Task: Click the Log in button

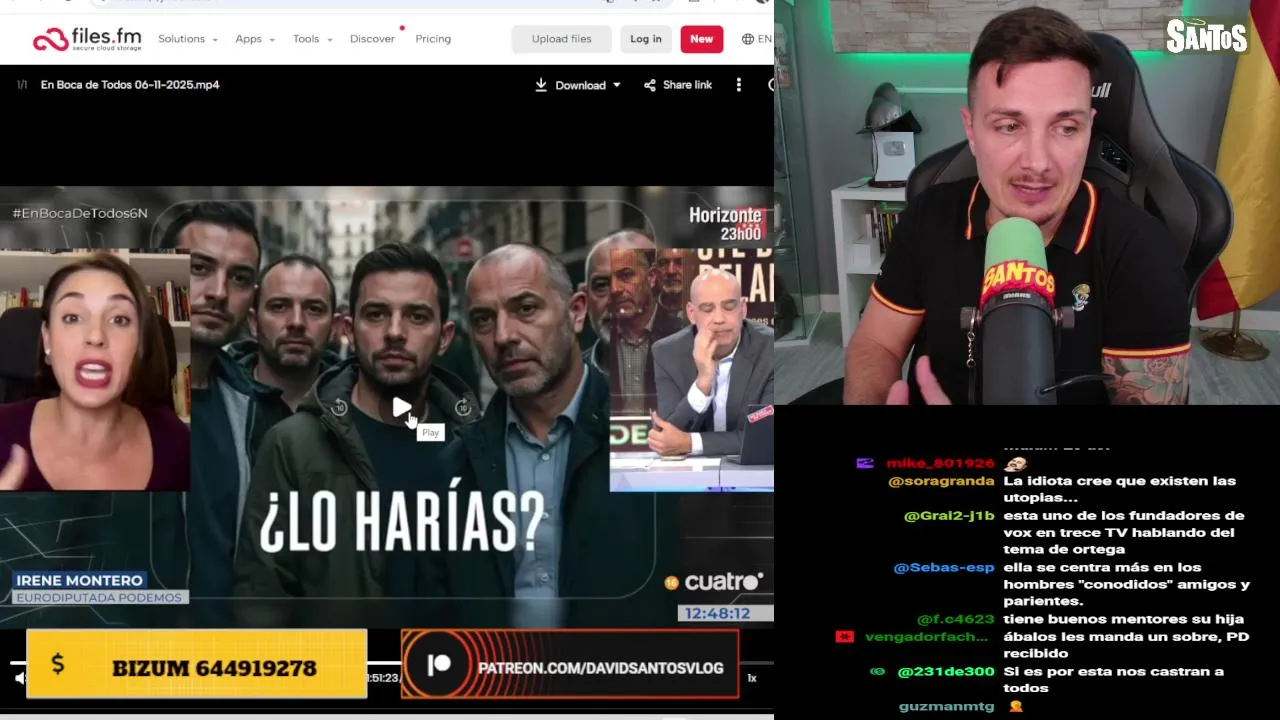Action: (646, 39)
